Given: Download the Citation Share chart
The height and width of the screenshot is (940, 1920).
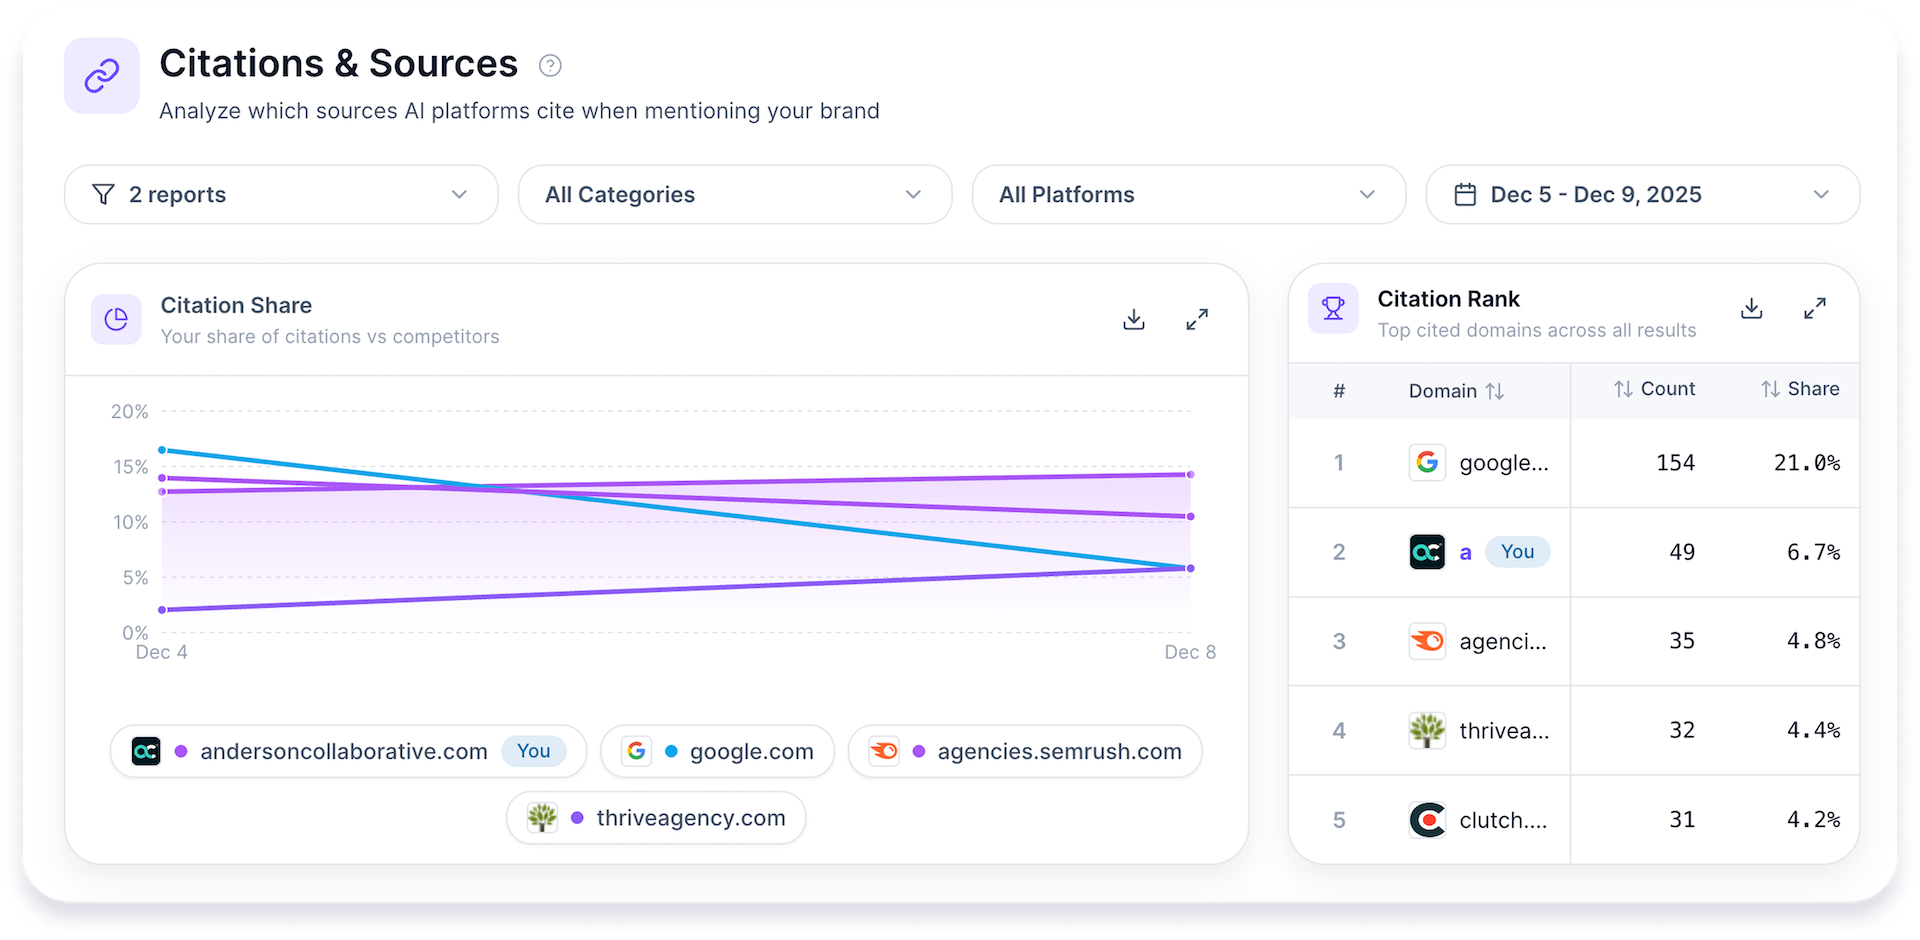Looking at the screenshot, I should pos(1133,319).
